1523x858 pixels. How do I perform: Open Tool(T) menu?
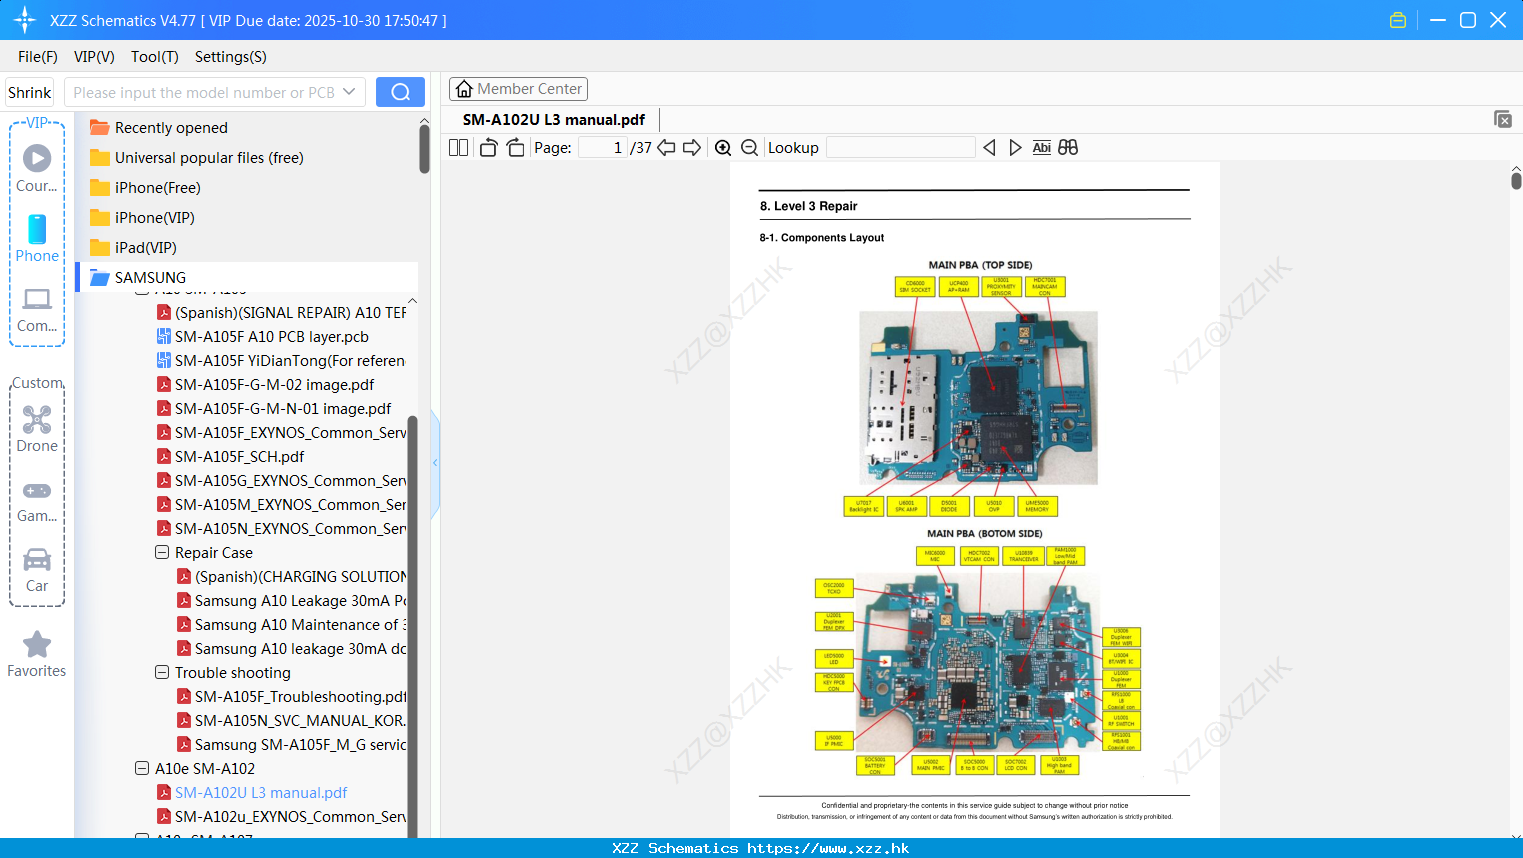(155, 57)
